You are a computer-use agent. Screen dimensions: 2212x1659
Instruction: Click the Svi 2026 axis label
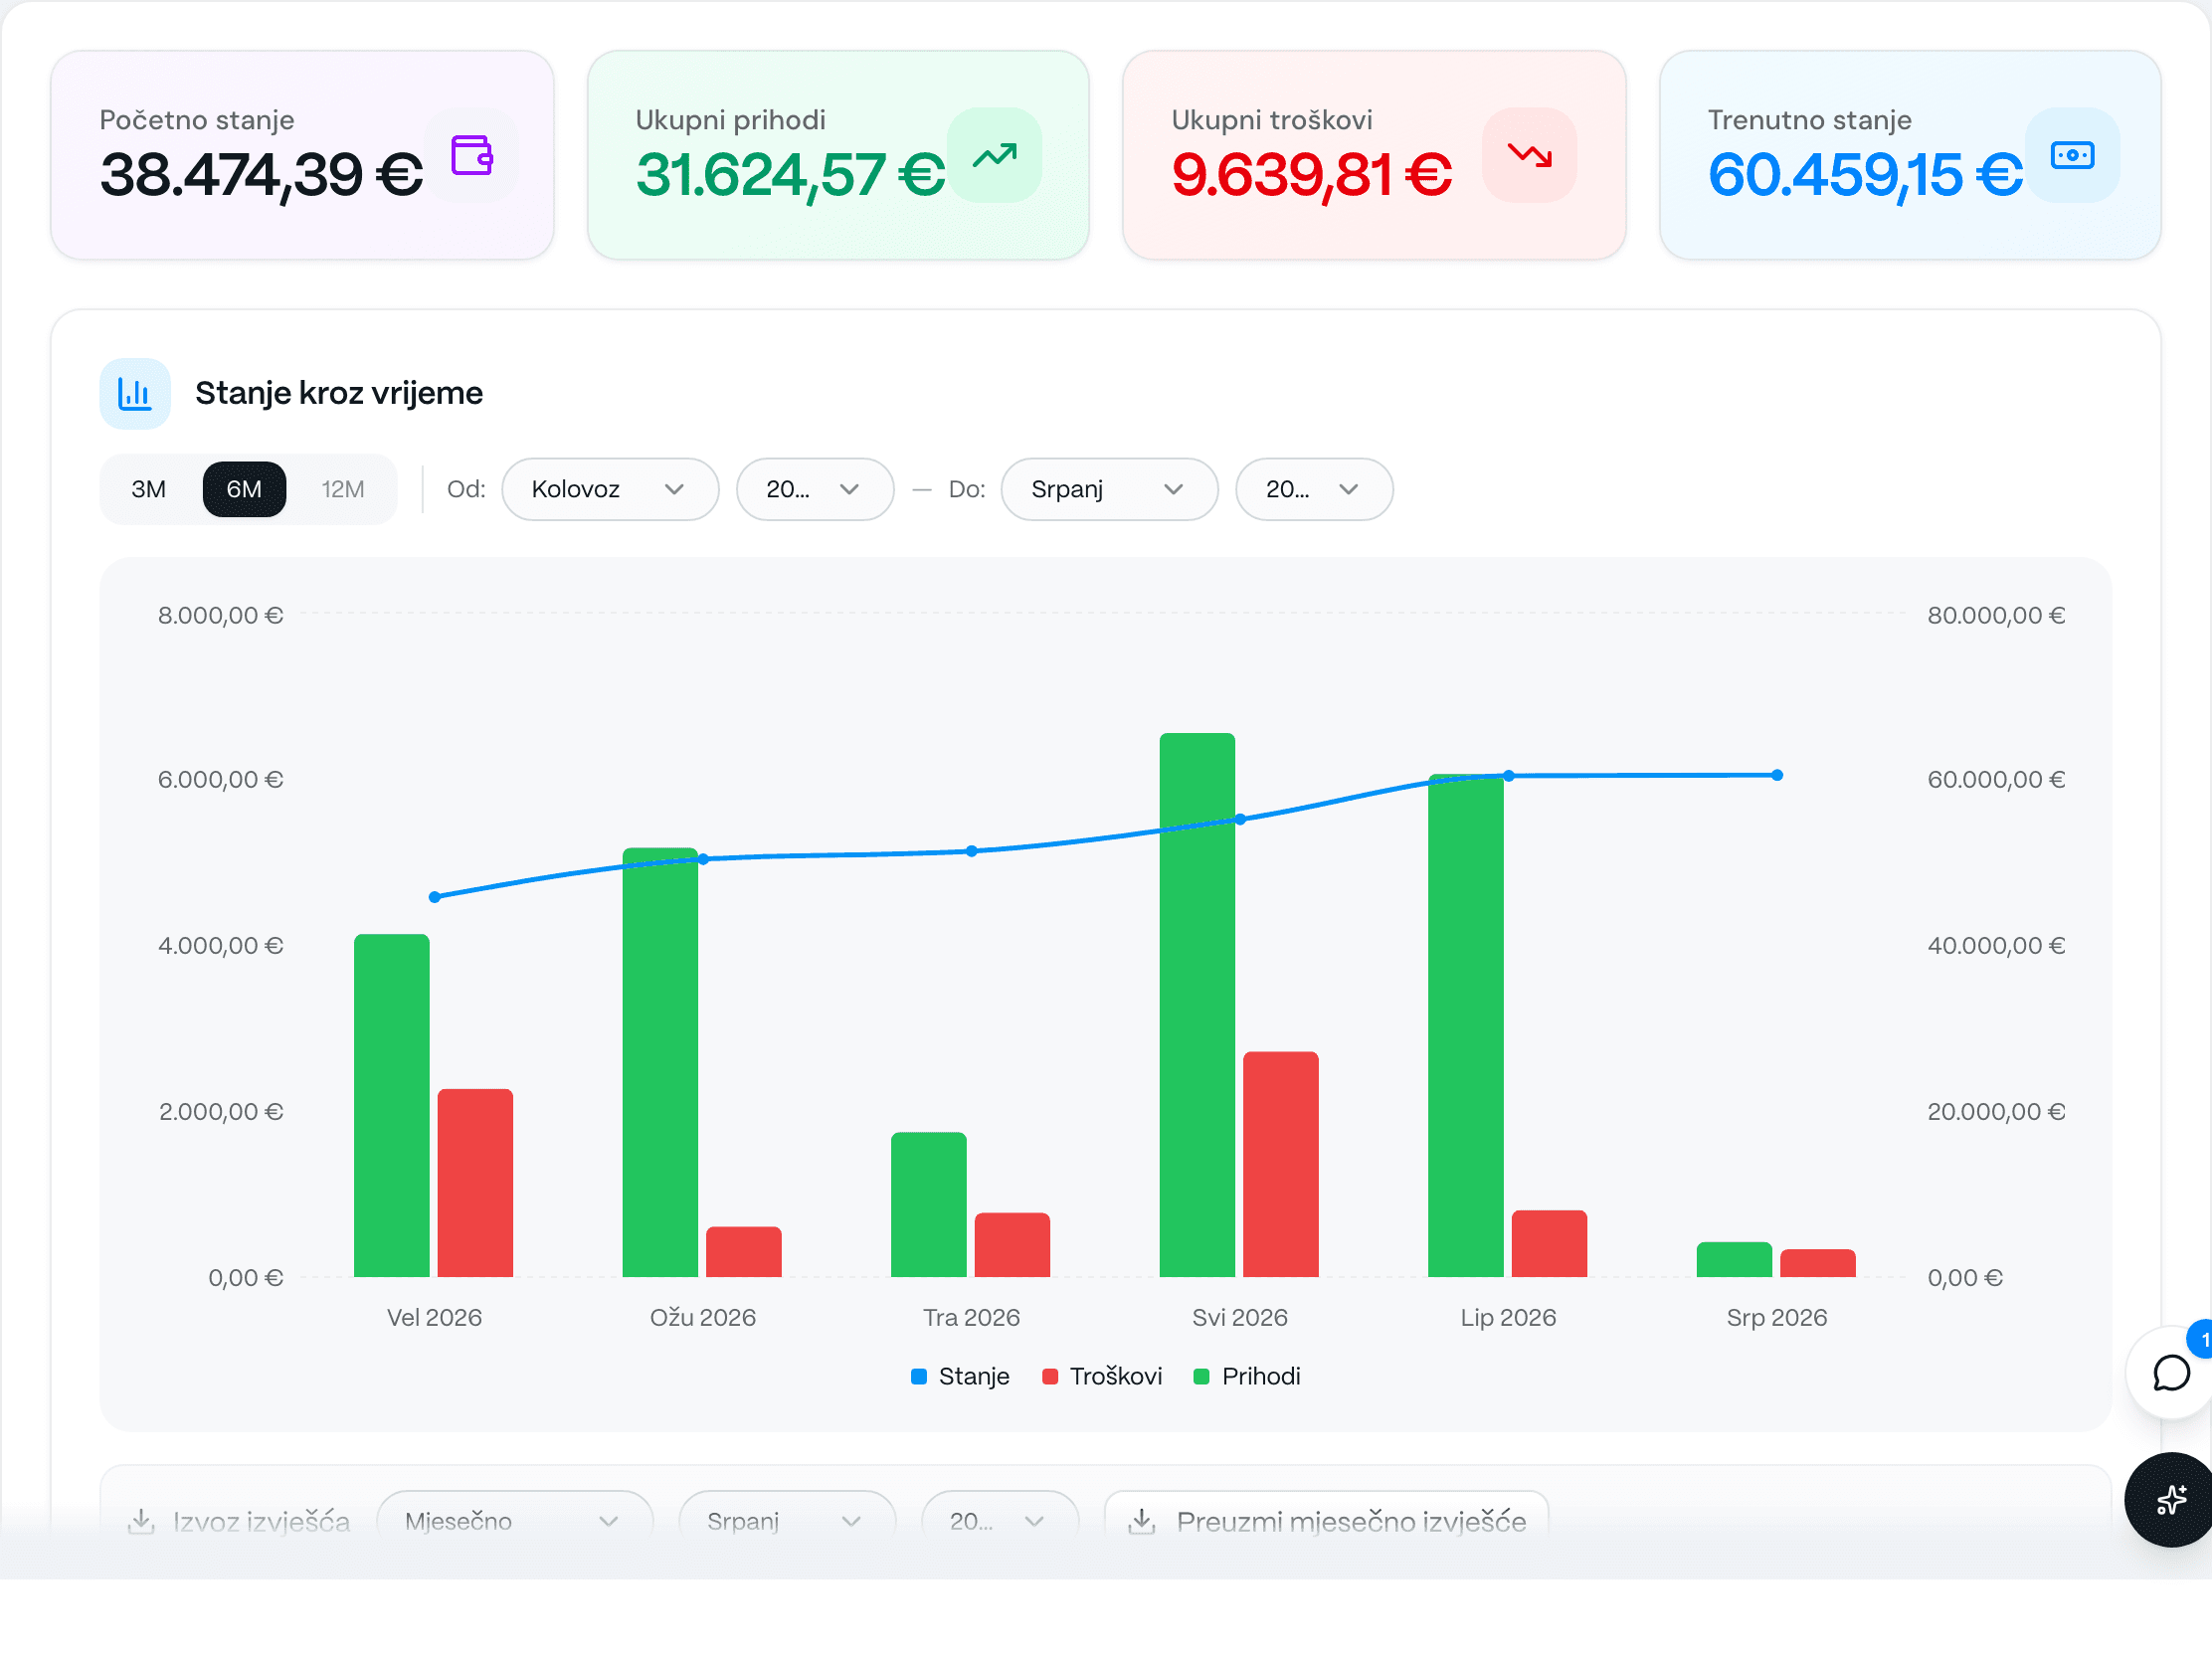pyautogui.click(x=1240, y=1317)
